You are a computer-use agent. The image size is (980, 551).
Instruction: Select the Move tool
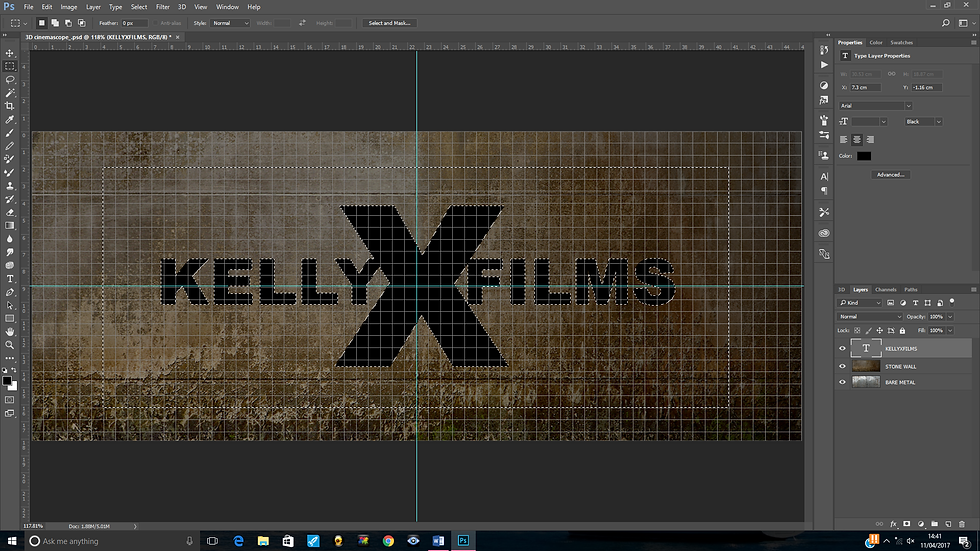[9, 53]
